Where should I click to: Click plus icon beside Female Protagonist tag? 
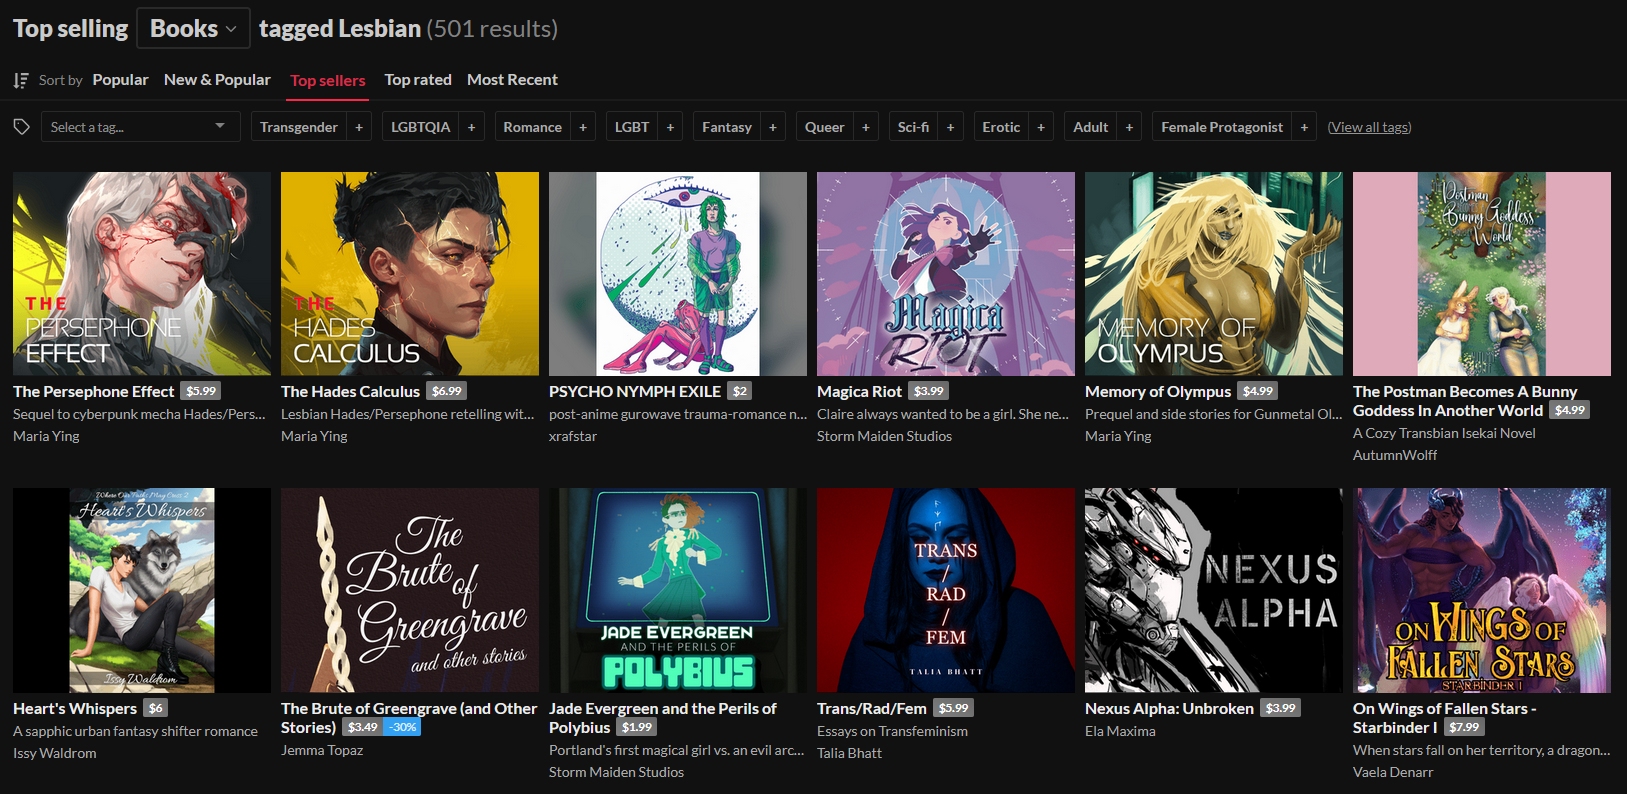1303,127
